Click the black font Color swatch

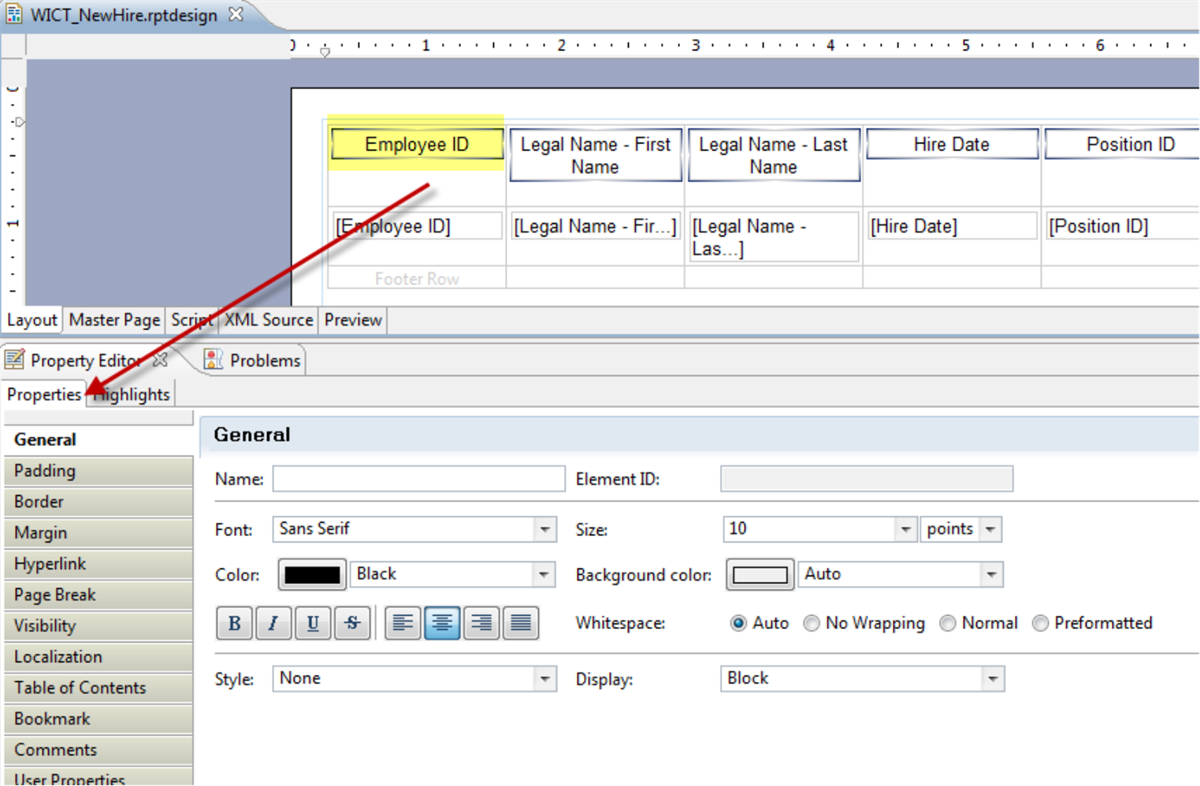click(314, 575)
